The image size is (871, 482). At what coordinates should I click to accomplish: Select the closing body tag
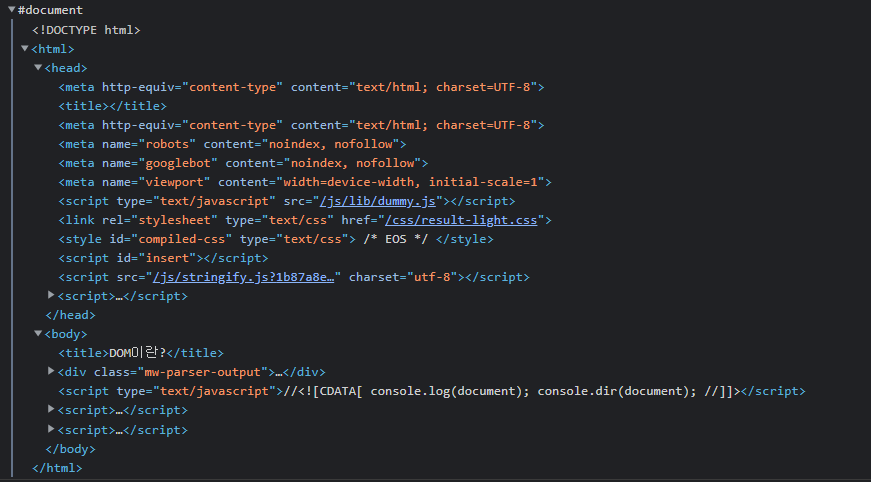(70, 449)
